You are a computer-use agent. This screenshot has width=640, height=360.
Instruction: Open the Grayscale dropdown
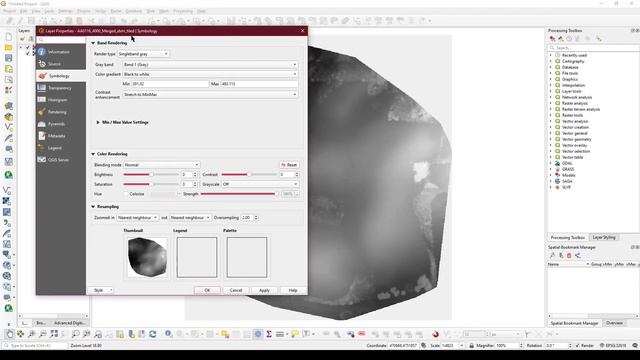(x=260, y=184)
